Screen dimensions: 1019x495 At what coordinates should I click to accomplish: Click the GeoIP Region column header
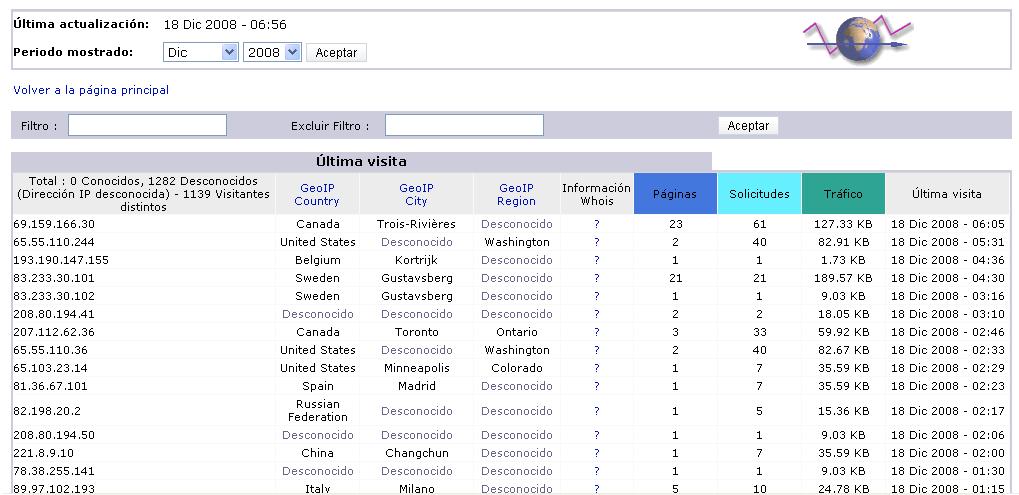[x=516, y=194]
